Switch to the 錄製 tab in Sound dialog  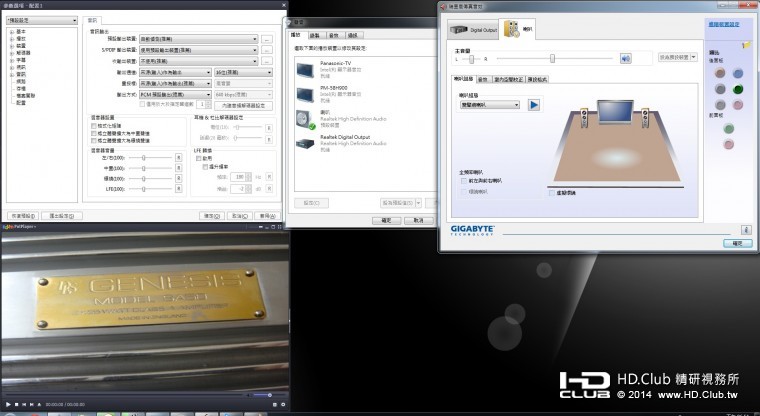click(315, 35)
